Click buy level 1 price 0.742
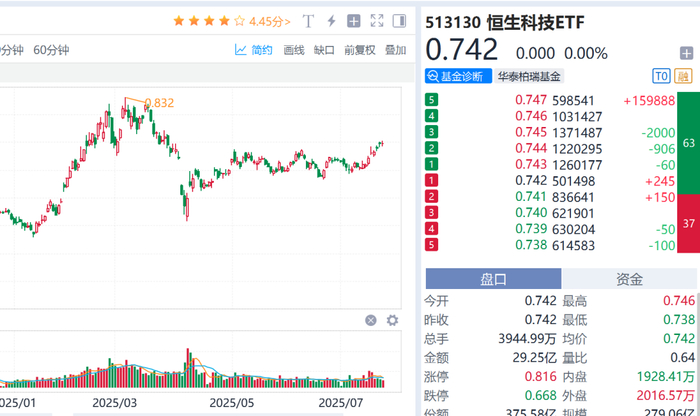The height and width of the screenshot is (416, 700). pos(531,180)
